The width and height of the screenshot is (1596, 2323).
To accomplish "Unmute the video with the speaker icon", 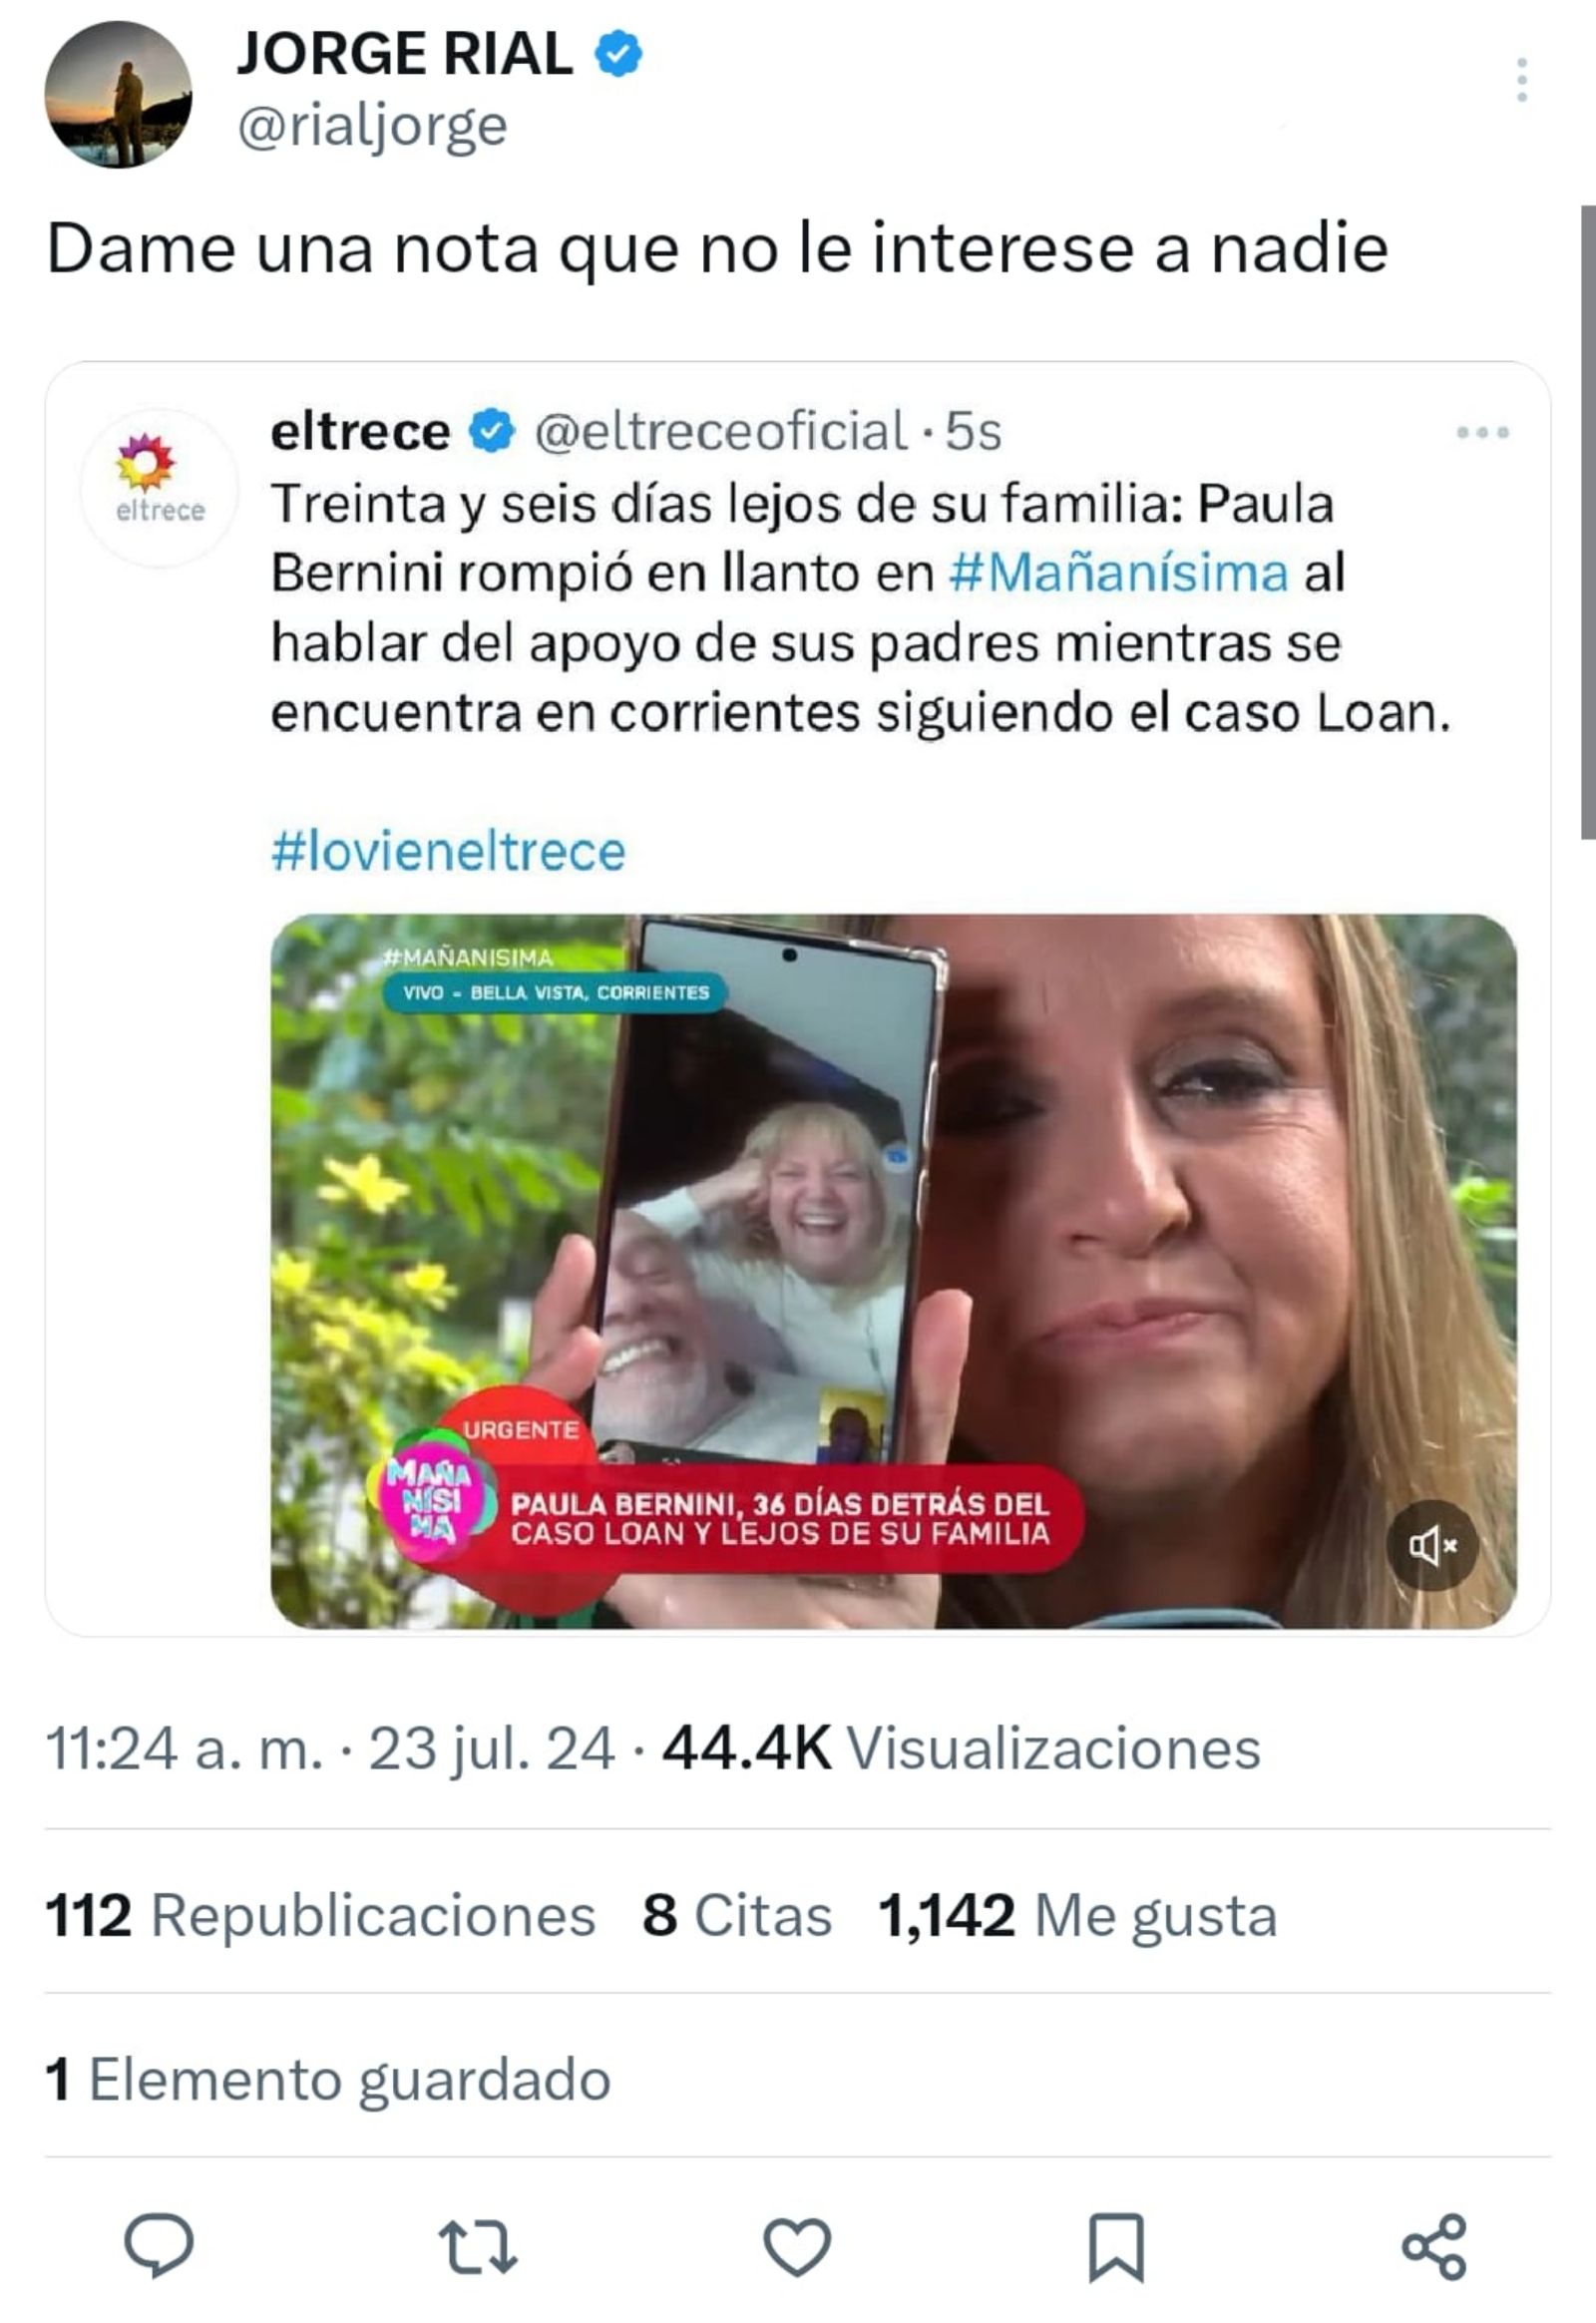I will tap(1431, 1545).
